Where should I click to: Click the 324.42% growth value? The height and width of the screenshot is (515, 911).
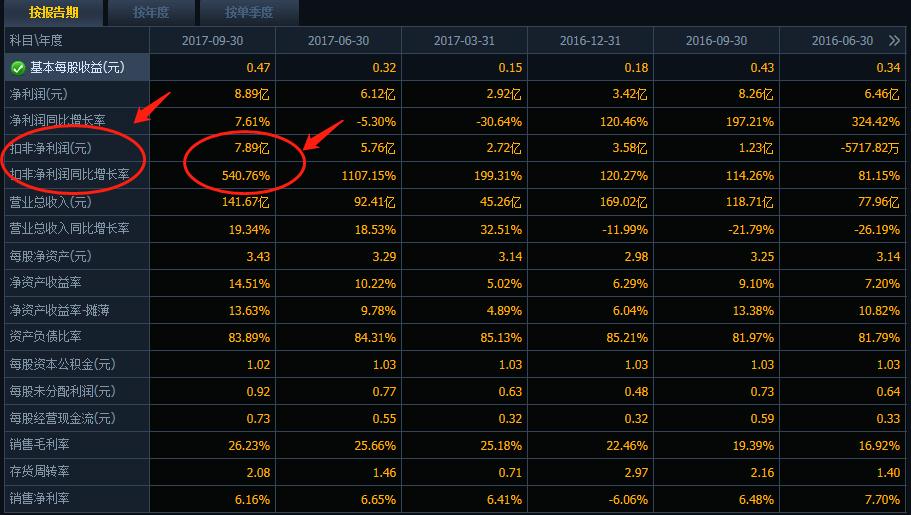coord(876,121)
